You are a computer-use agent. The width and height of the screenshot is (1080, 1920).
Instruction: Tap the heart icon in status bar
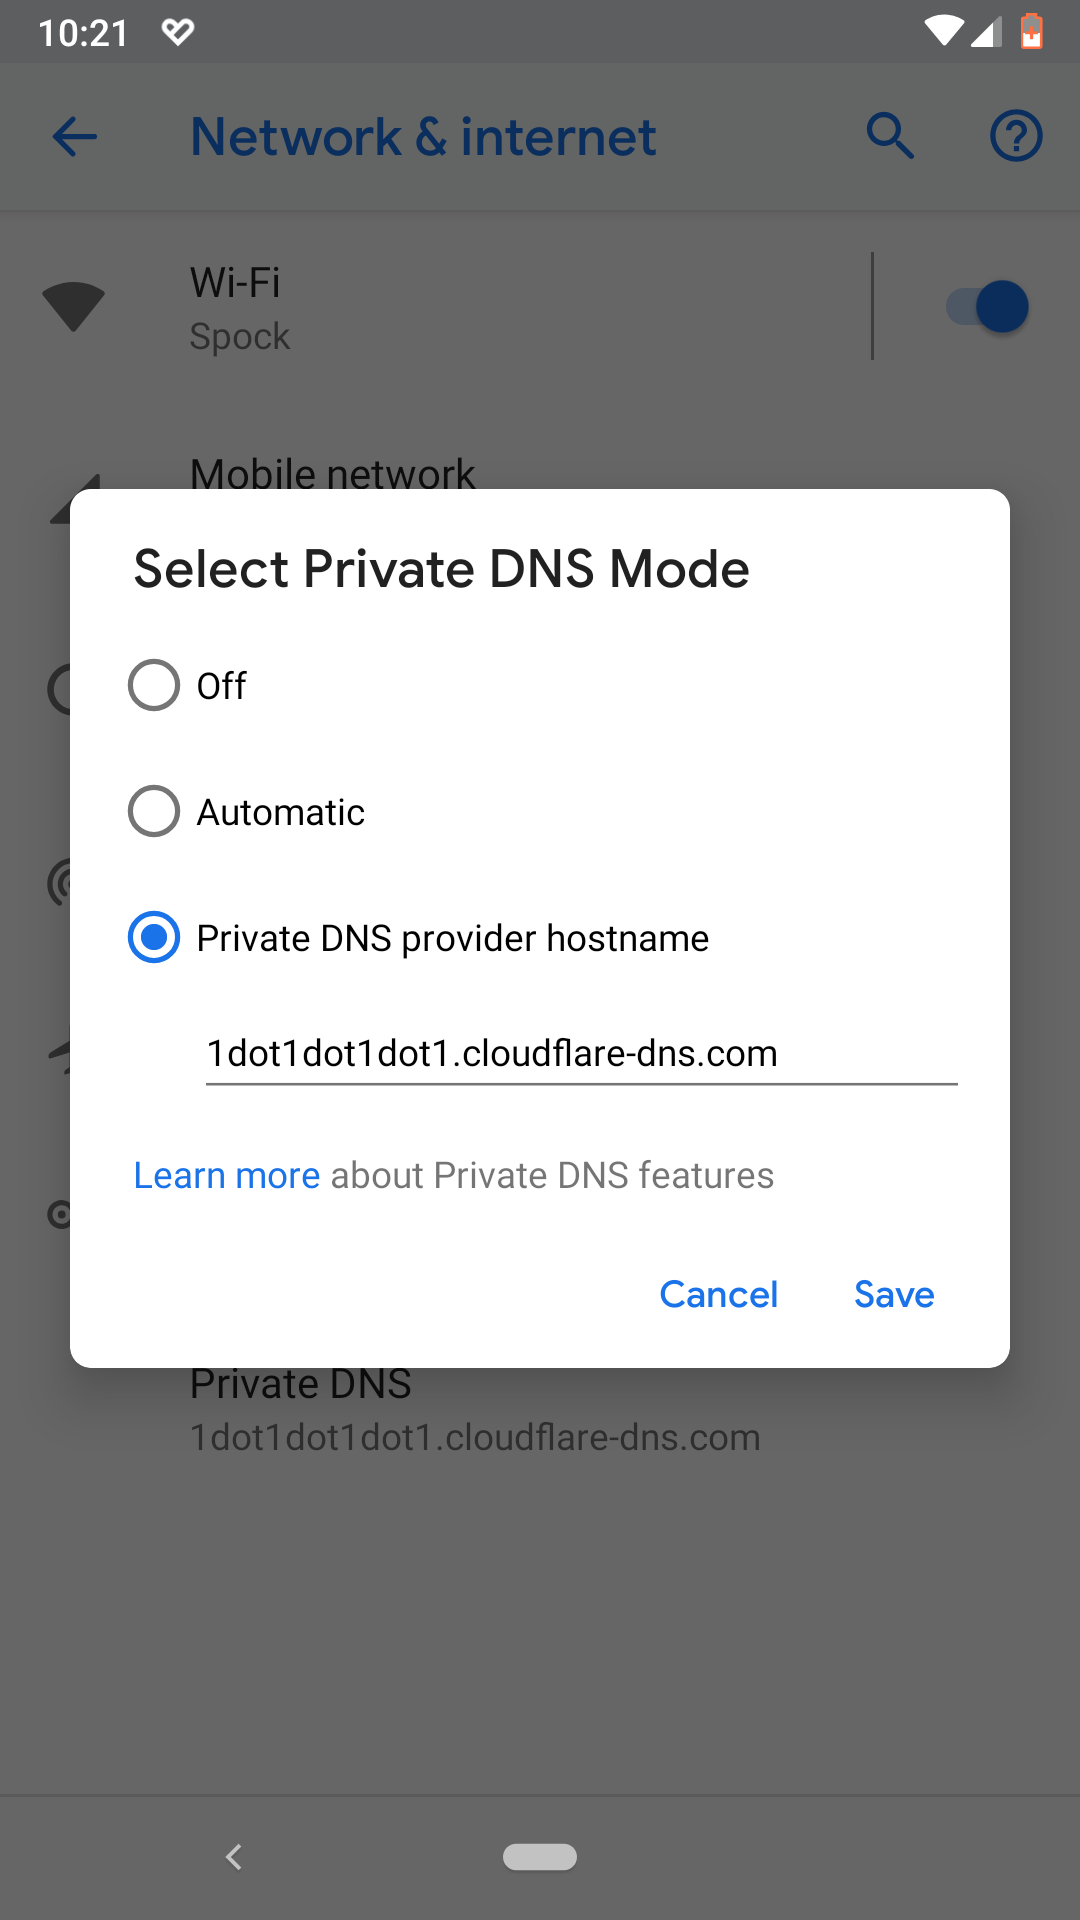coord(178,32)
